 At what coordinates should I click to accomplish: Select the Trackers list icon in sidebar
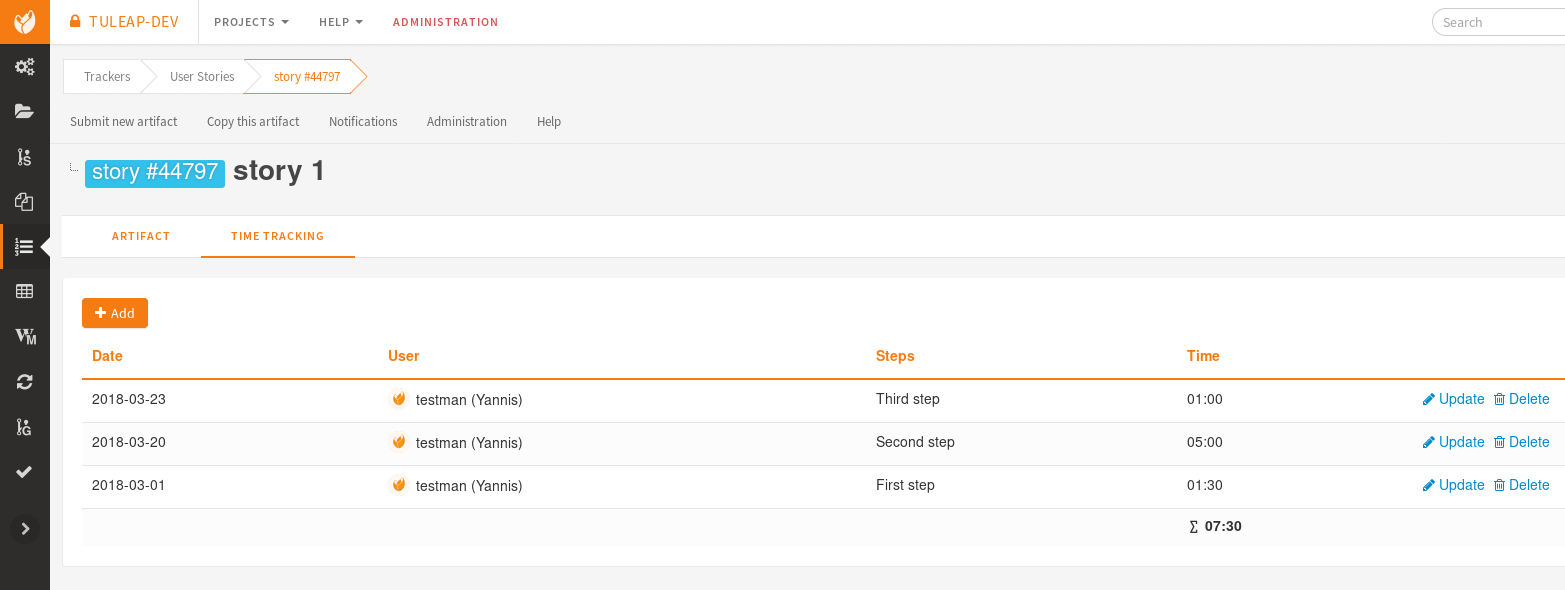[25, 246]
